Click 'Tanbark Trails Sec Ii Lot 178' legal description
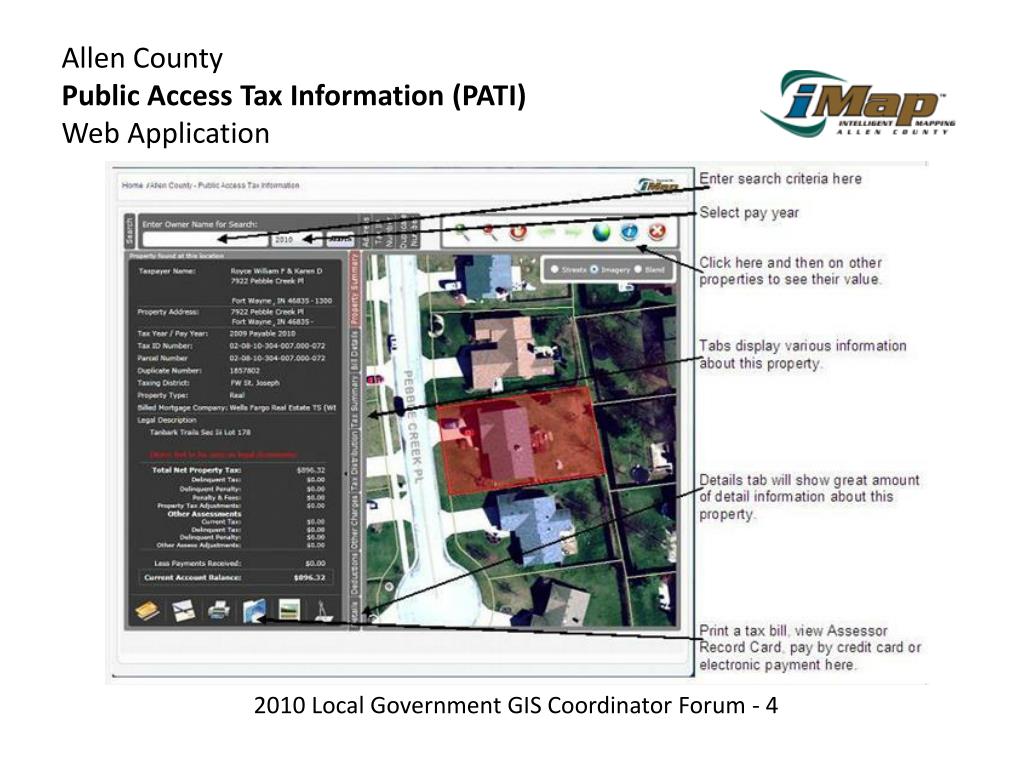This screenshot has height=768, width=1024. point(200,432)
